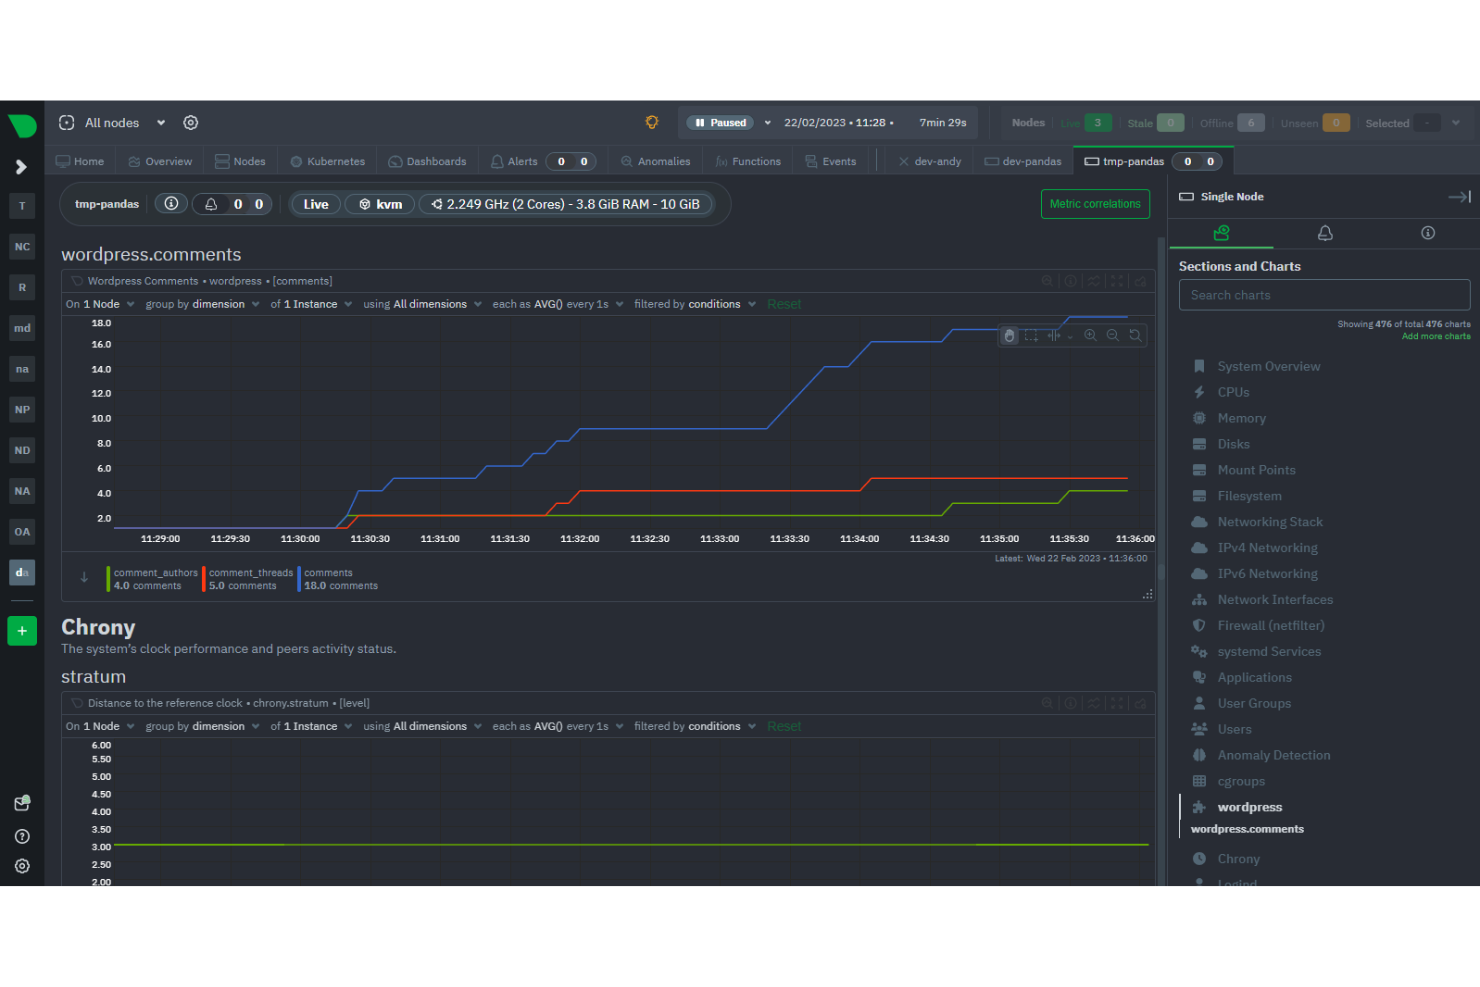Click the Search charts input field

1324,294
